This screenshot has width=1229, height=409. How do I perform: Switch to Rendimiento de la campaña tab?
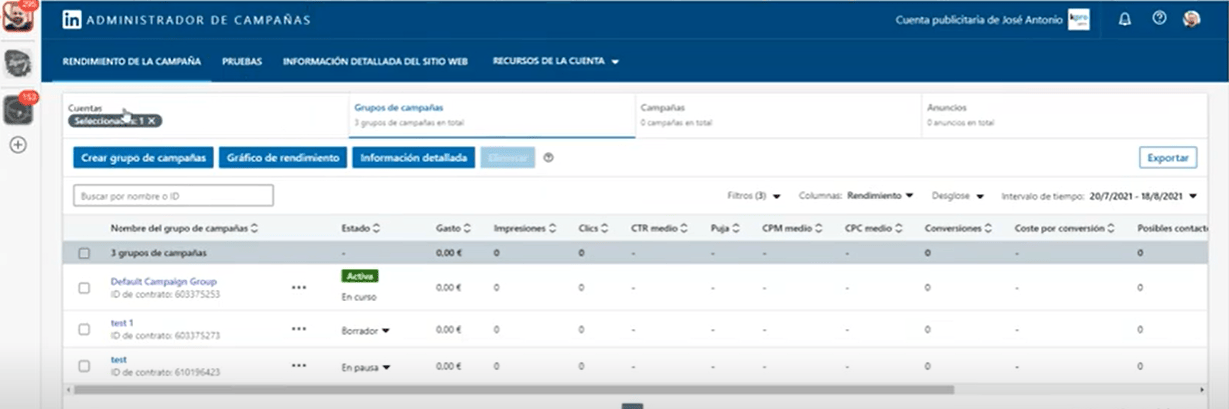tap(132, 61)
